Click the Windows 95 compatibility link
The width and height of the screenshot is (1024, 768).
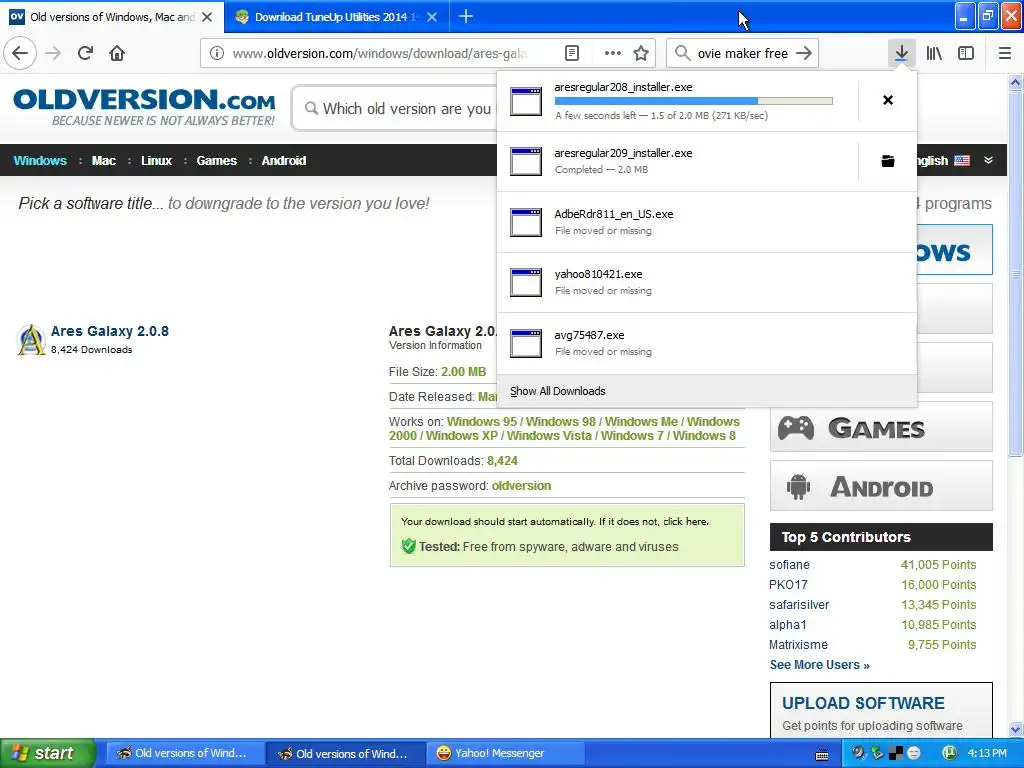pos(482,422)
